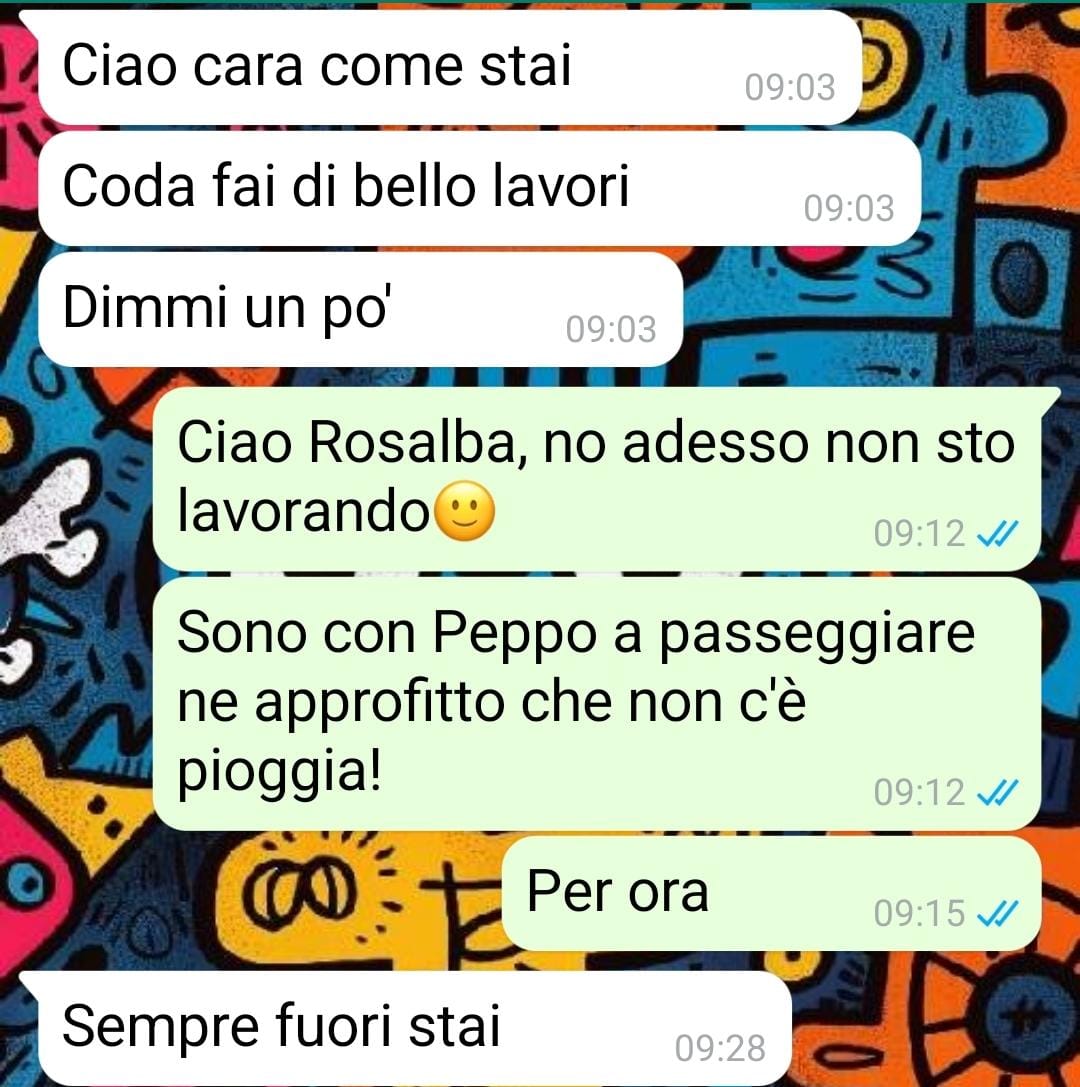
Task: Tap the 'Dimmi un po'' message
Action: [360, 308]
